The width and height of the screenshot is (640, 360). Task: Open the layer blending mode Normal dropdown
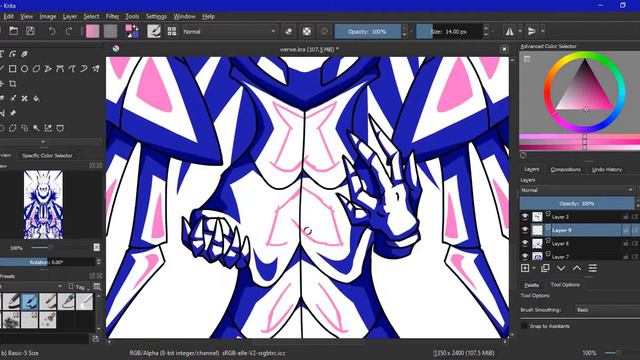coord(577,190)
